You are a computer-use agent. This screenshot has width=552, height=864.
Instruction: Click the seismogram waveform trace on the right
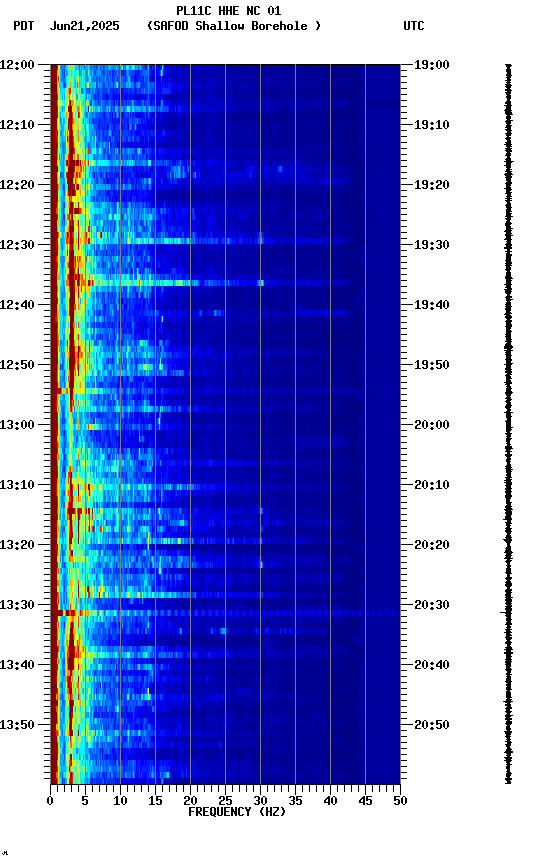click(x=508, y=424)
